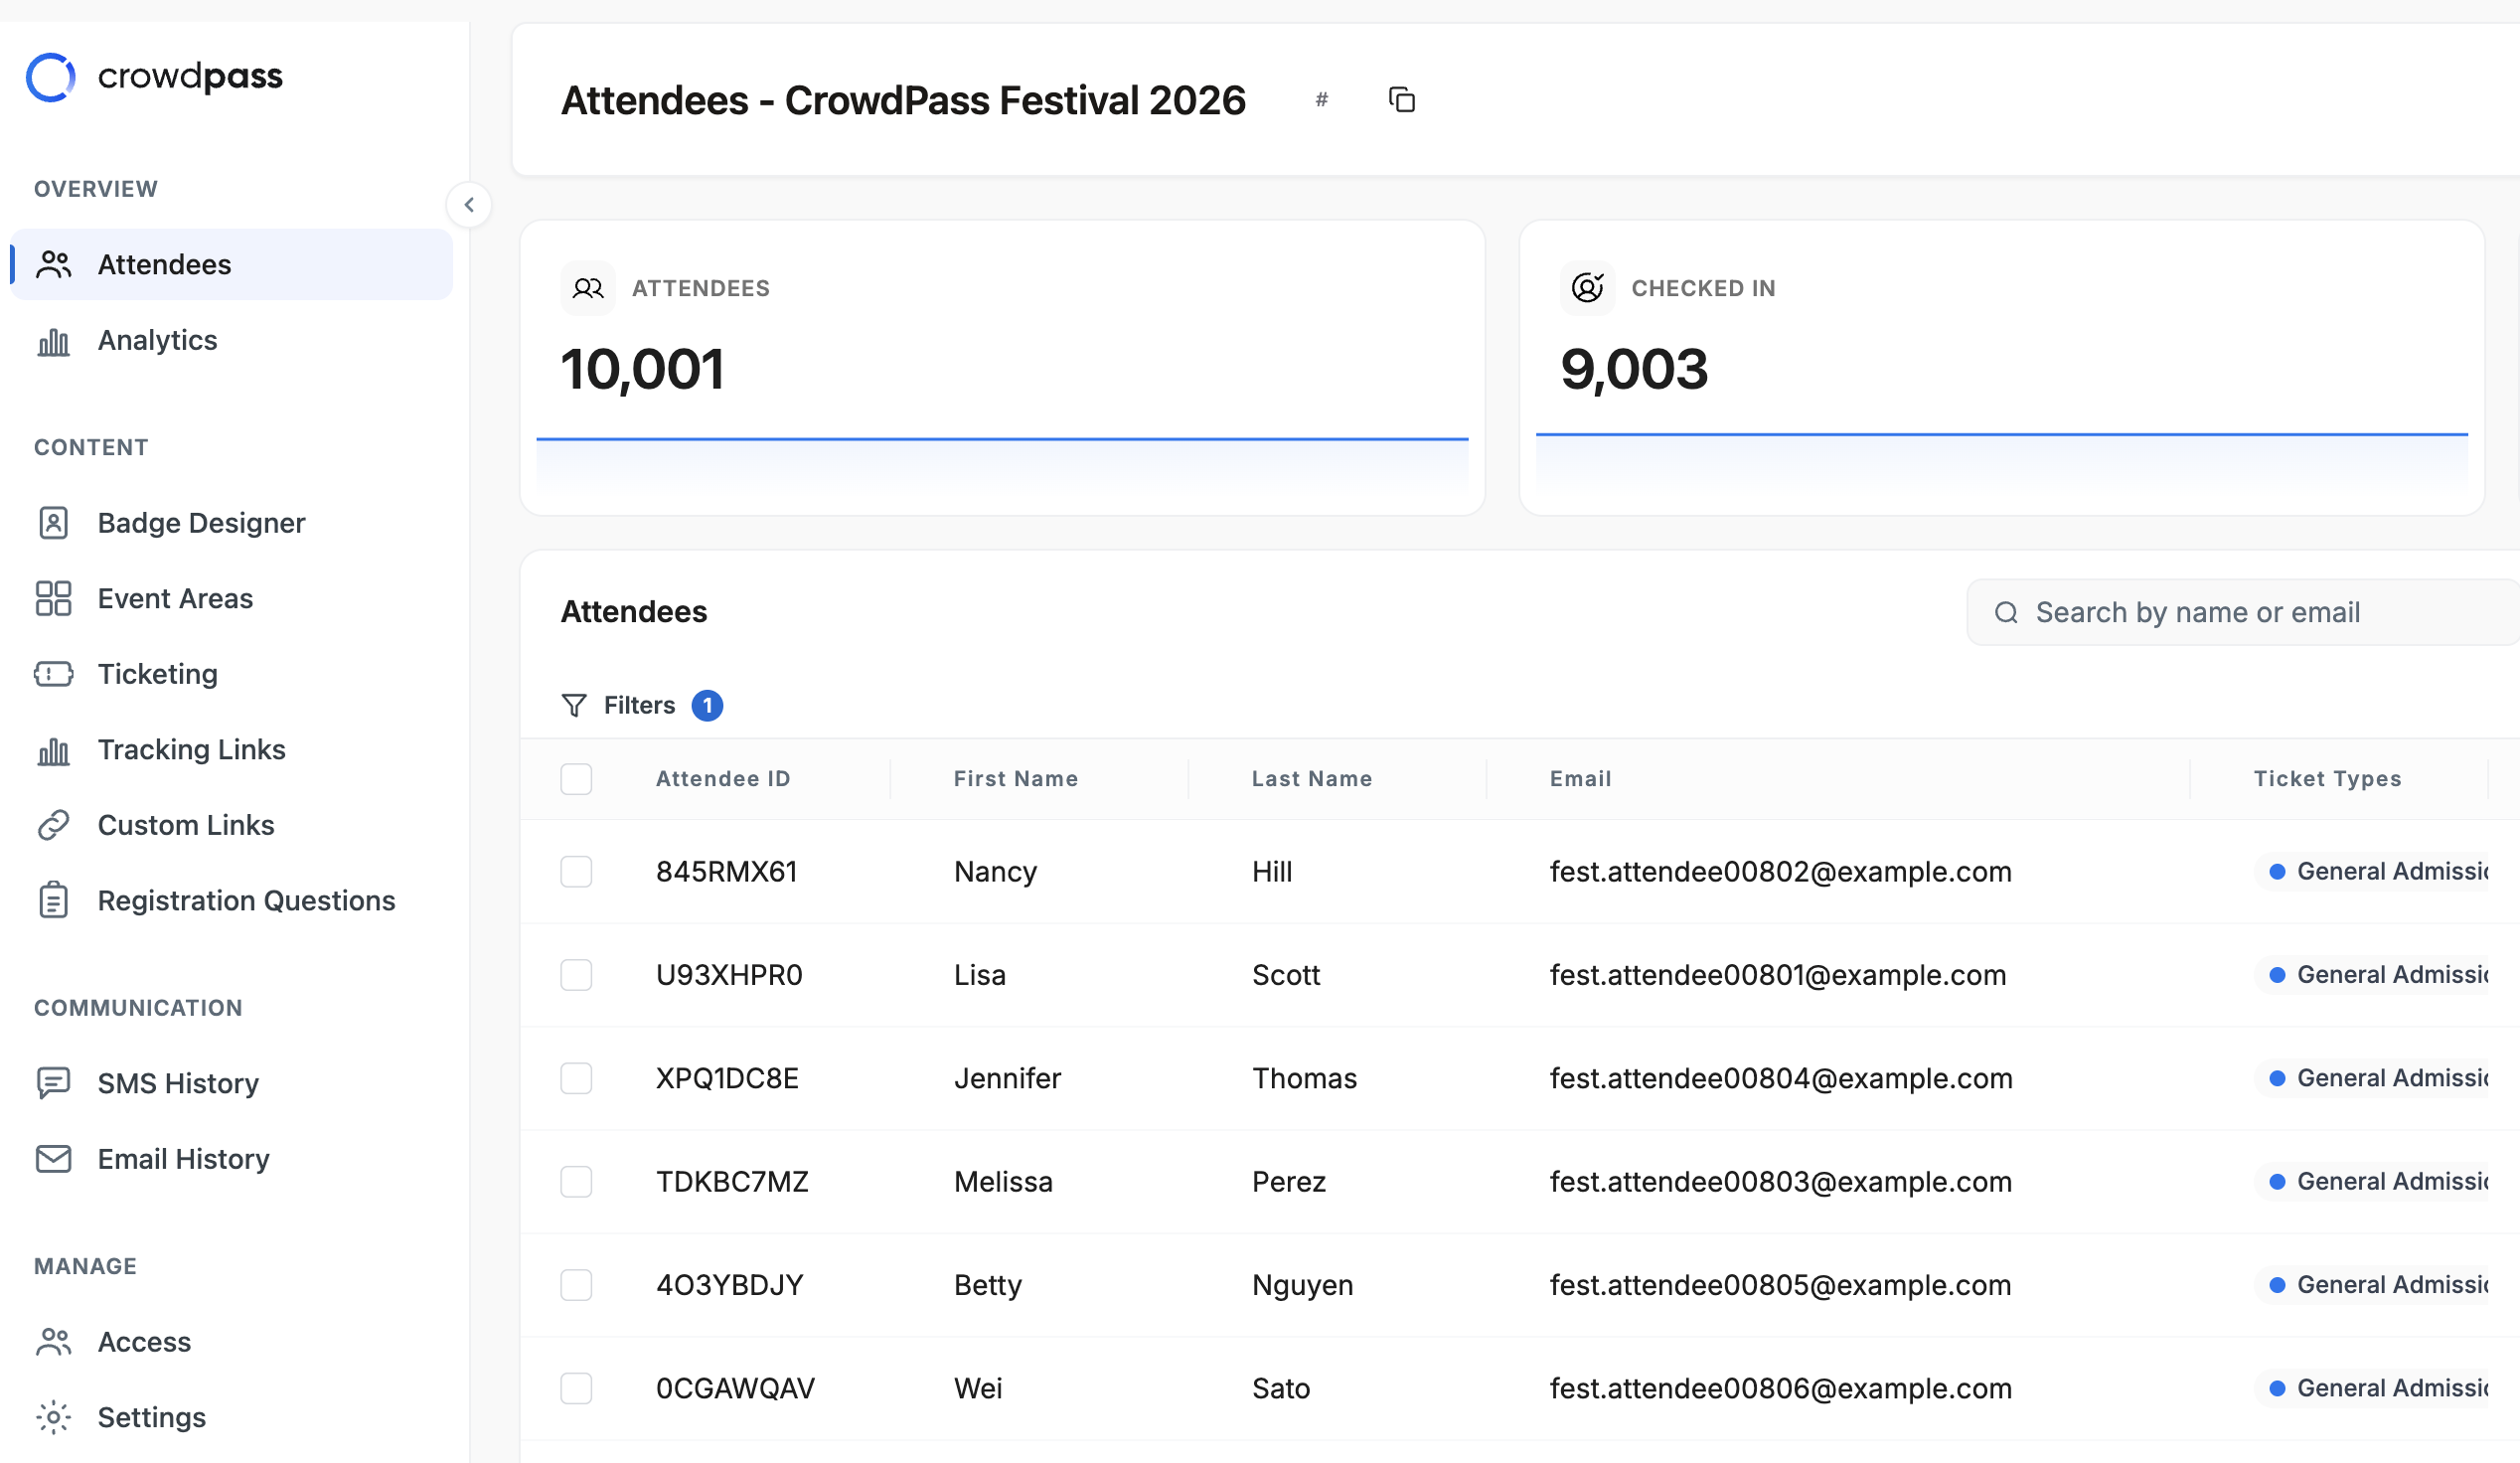Navigate to Ticketing
2520x1463 pixels.
point(231,674)
